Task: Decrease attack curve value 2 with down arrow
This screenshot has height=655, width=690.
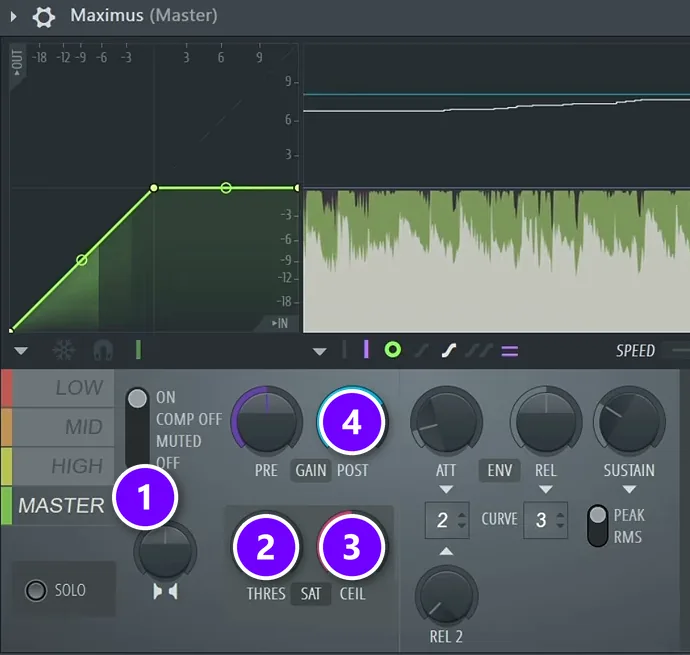Action: tap(461, 526)
